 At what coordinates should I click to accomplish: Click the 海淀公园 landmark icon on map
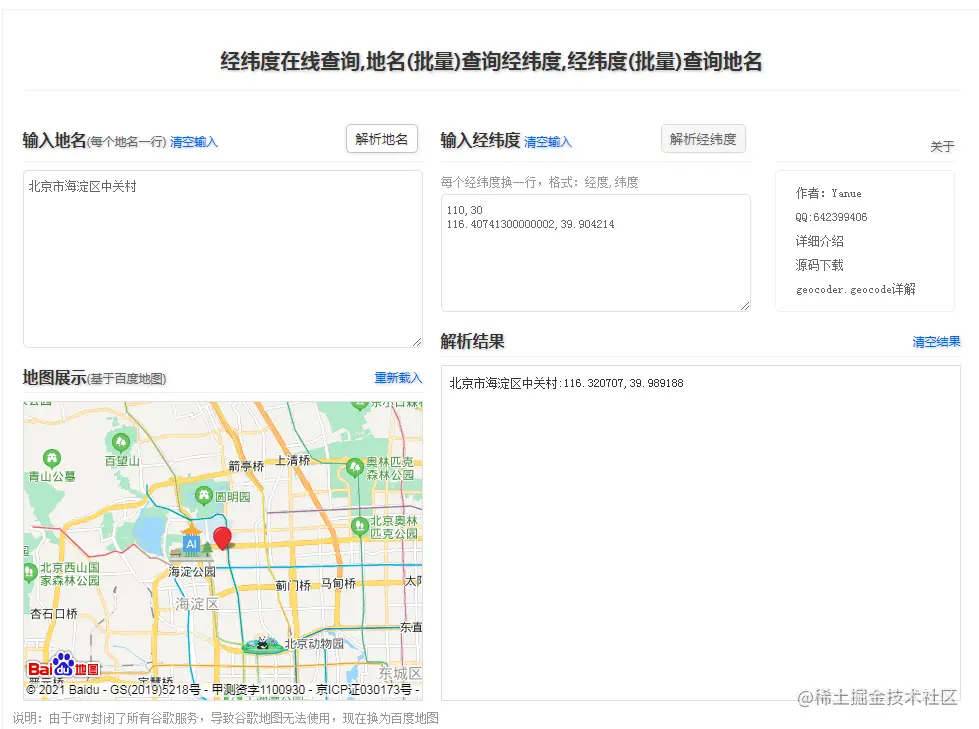click(191, 541)
